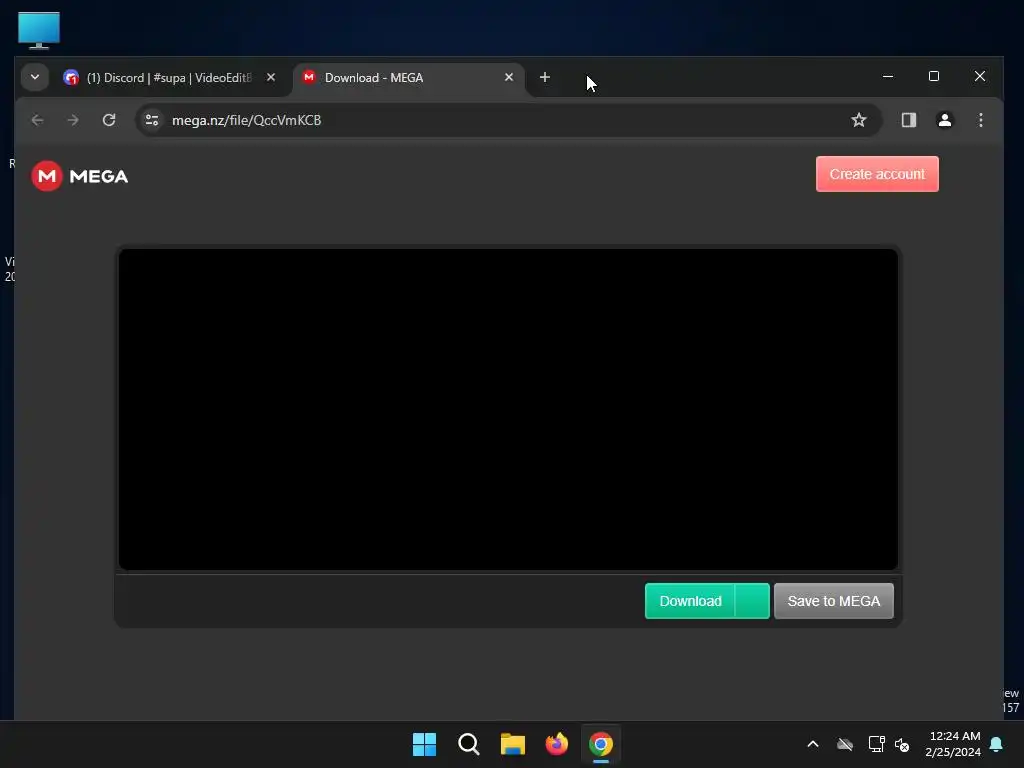1024x768 pixels.
Task: Select the Download - MEGA tab
Action: click(409, 78)
